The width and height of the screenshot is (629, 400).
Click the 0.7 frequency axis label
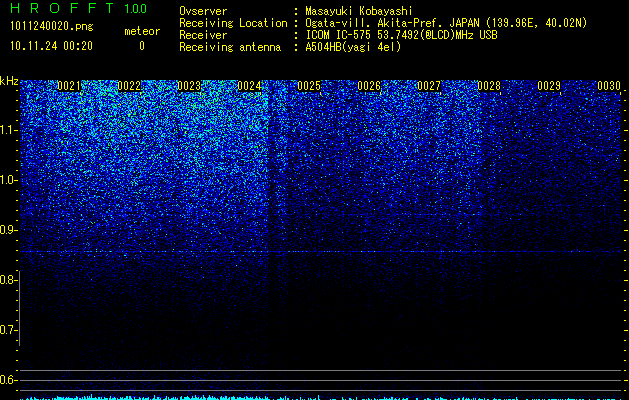tap(7, 330)
